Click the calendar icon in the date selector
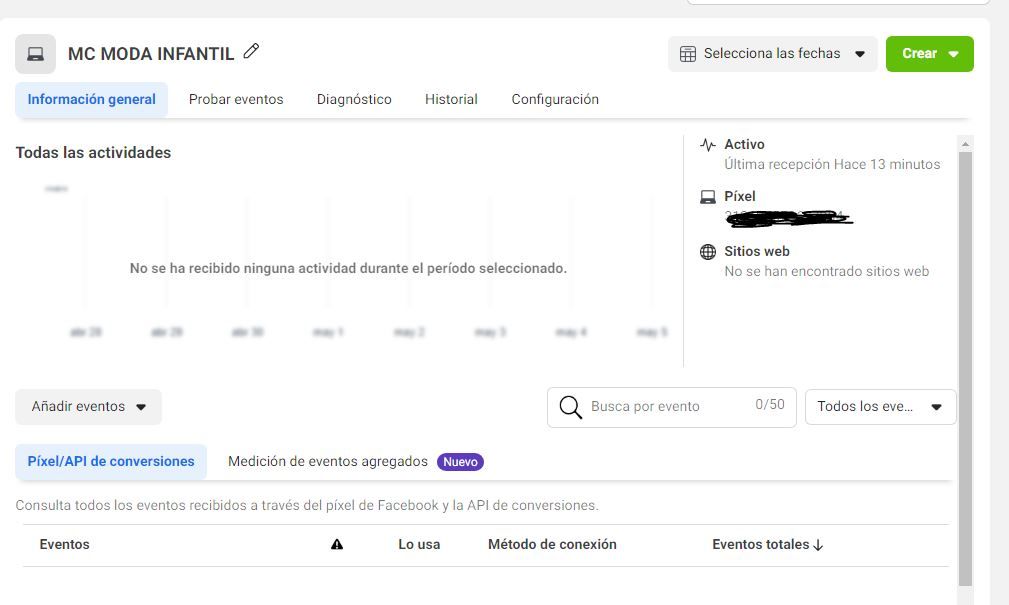 [688, 54]
